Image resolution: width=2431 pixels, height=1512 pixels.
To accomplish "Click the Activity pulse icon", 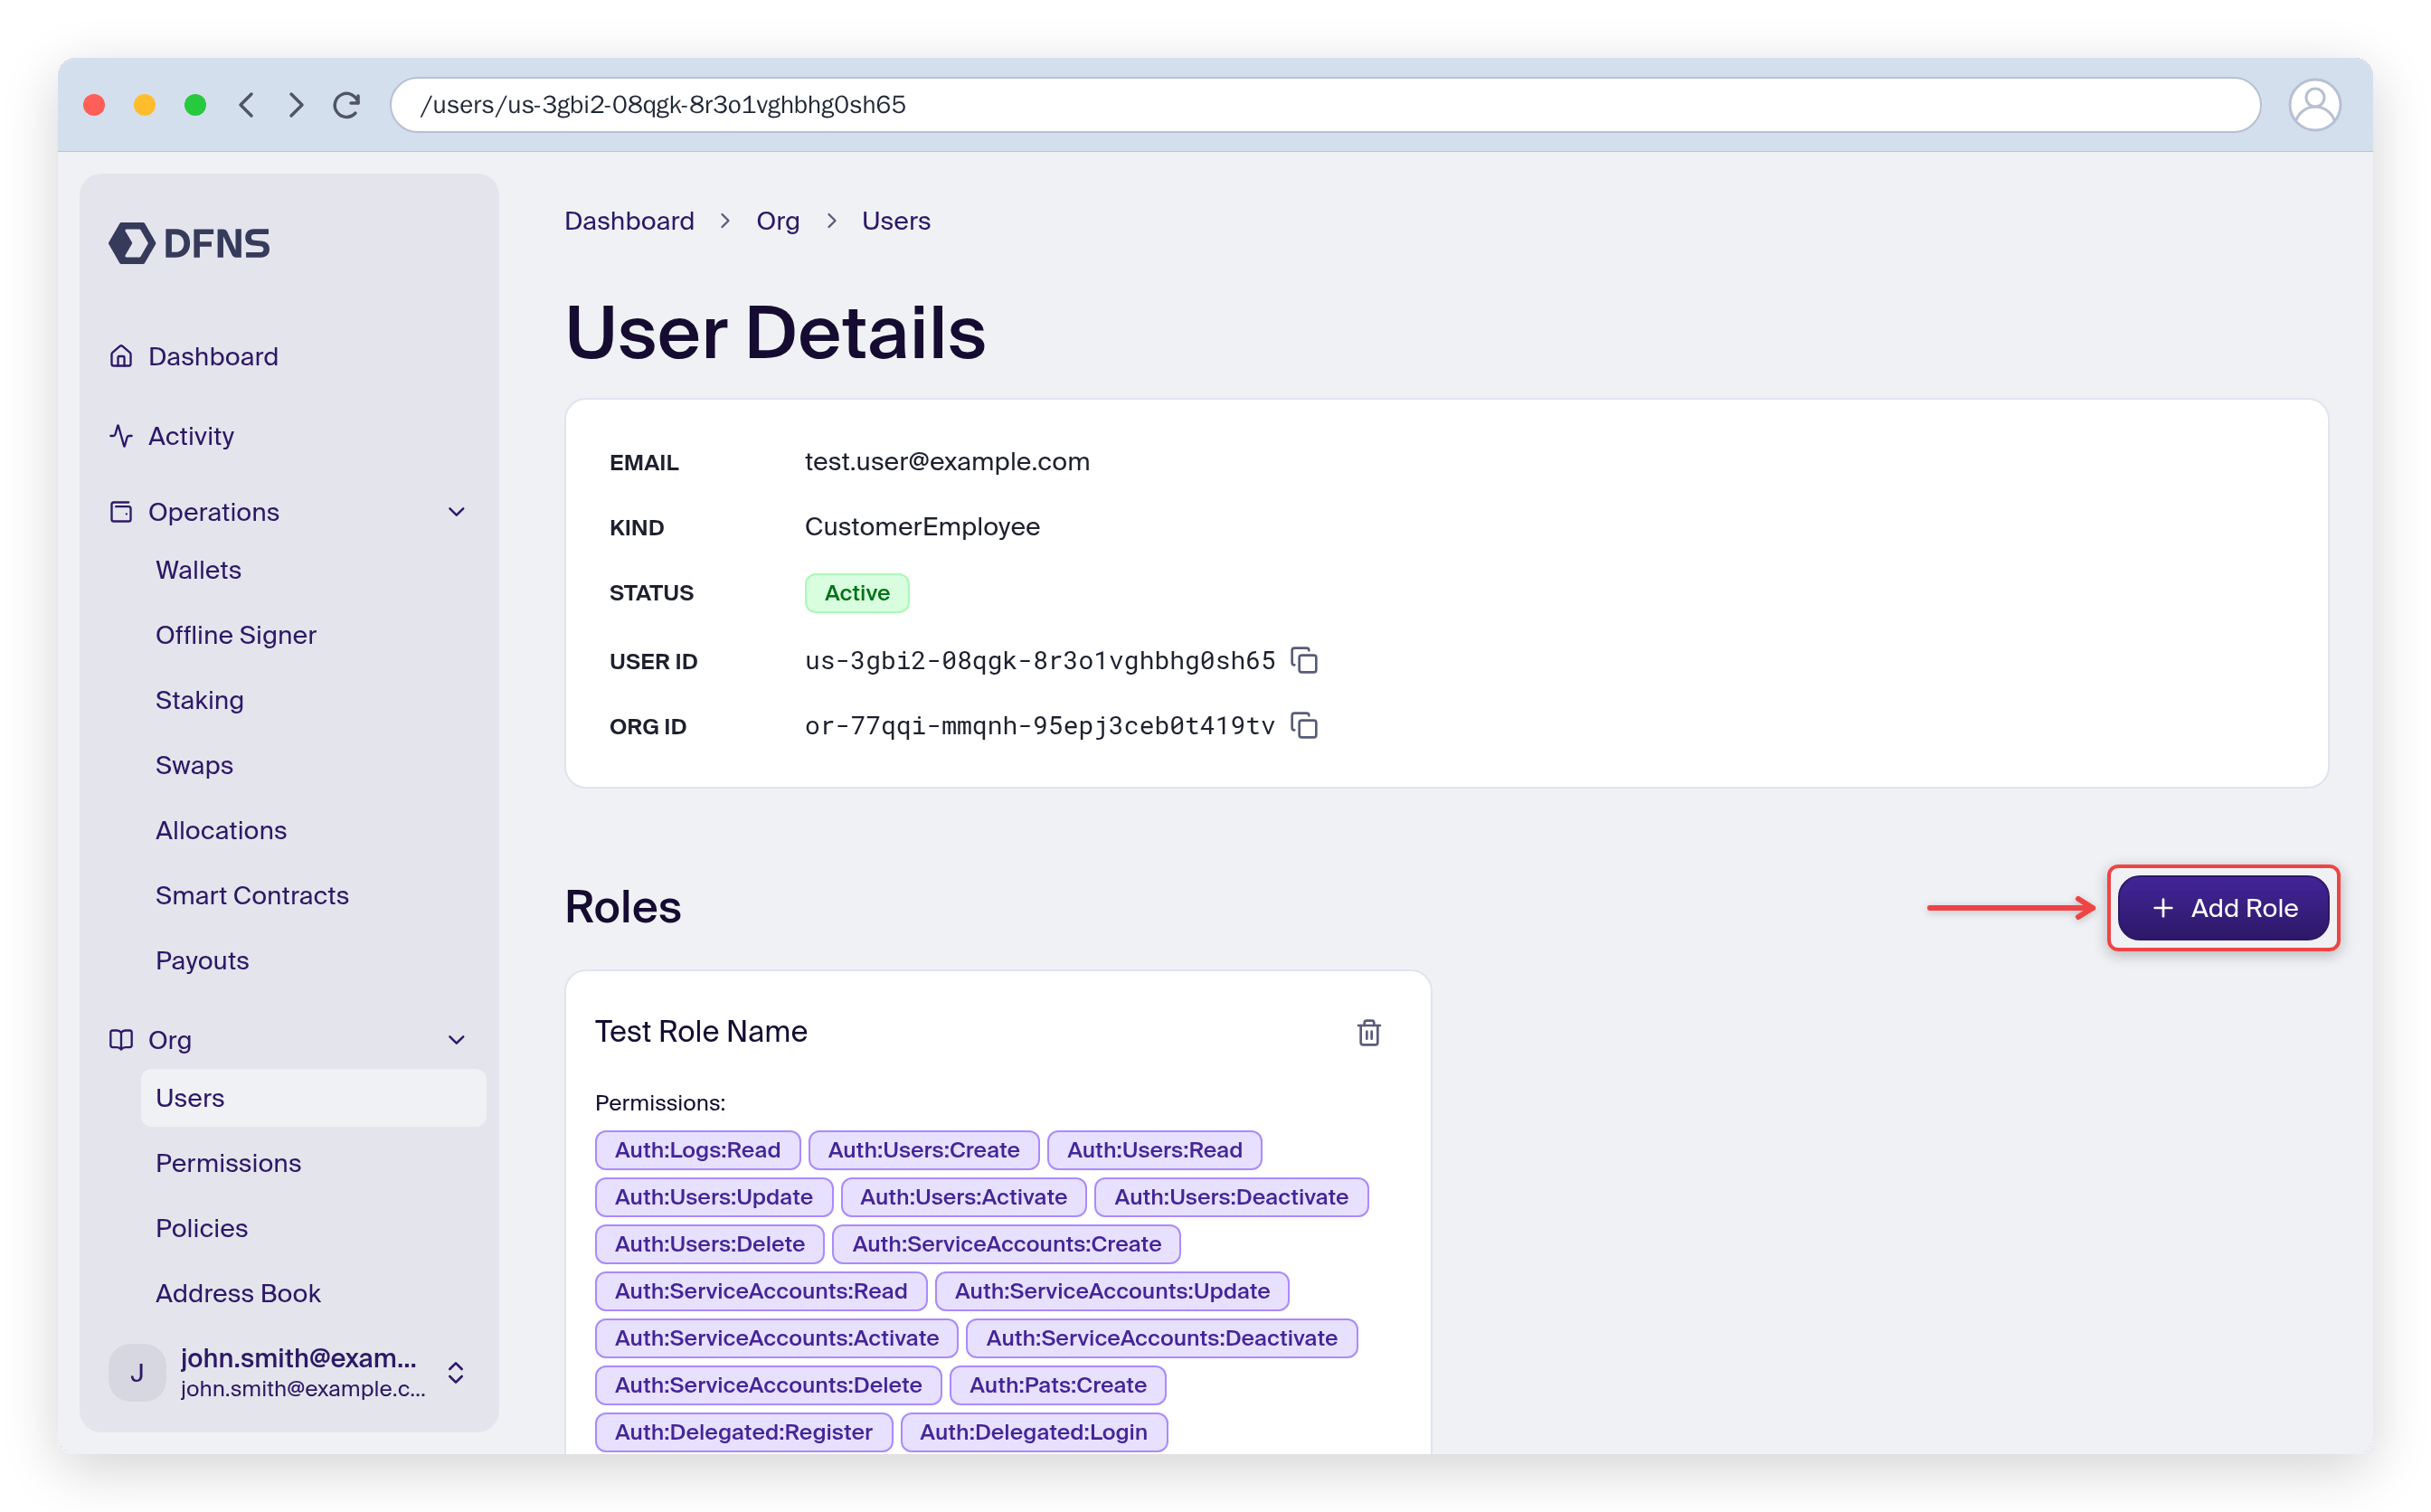I will tap(121, 436).
